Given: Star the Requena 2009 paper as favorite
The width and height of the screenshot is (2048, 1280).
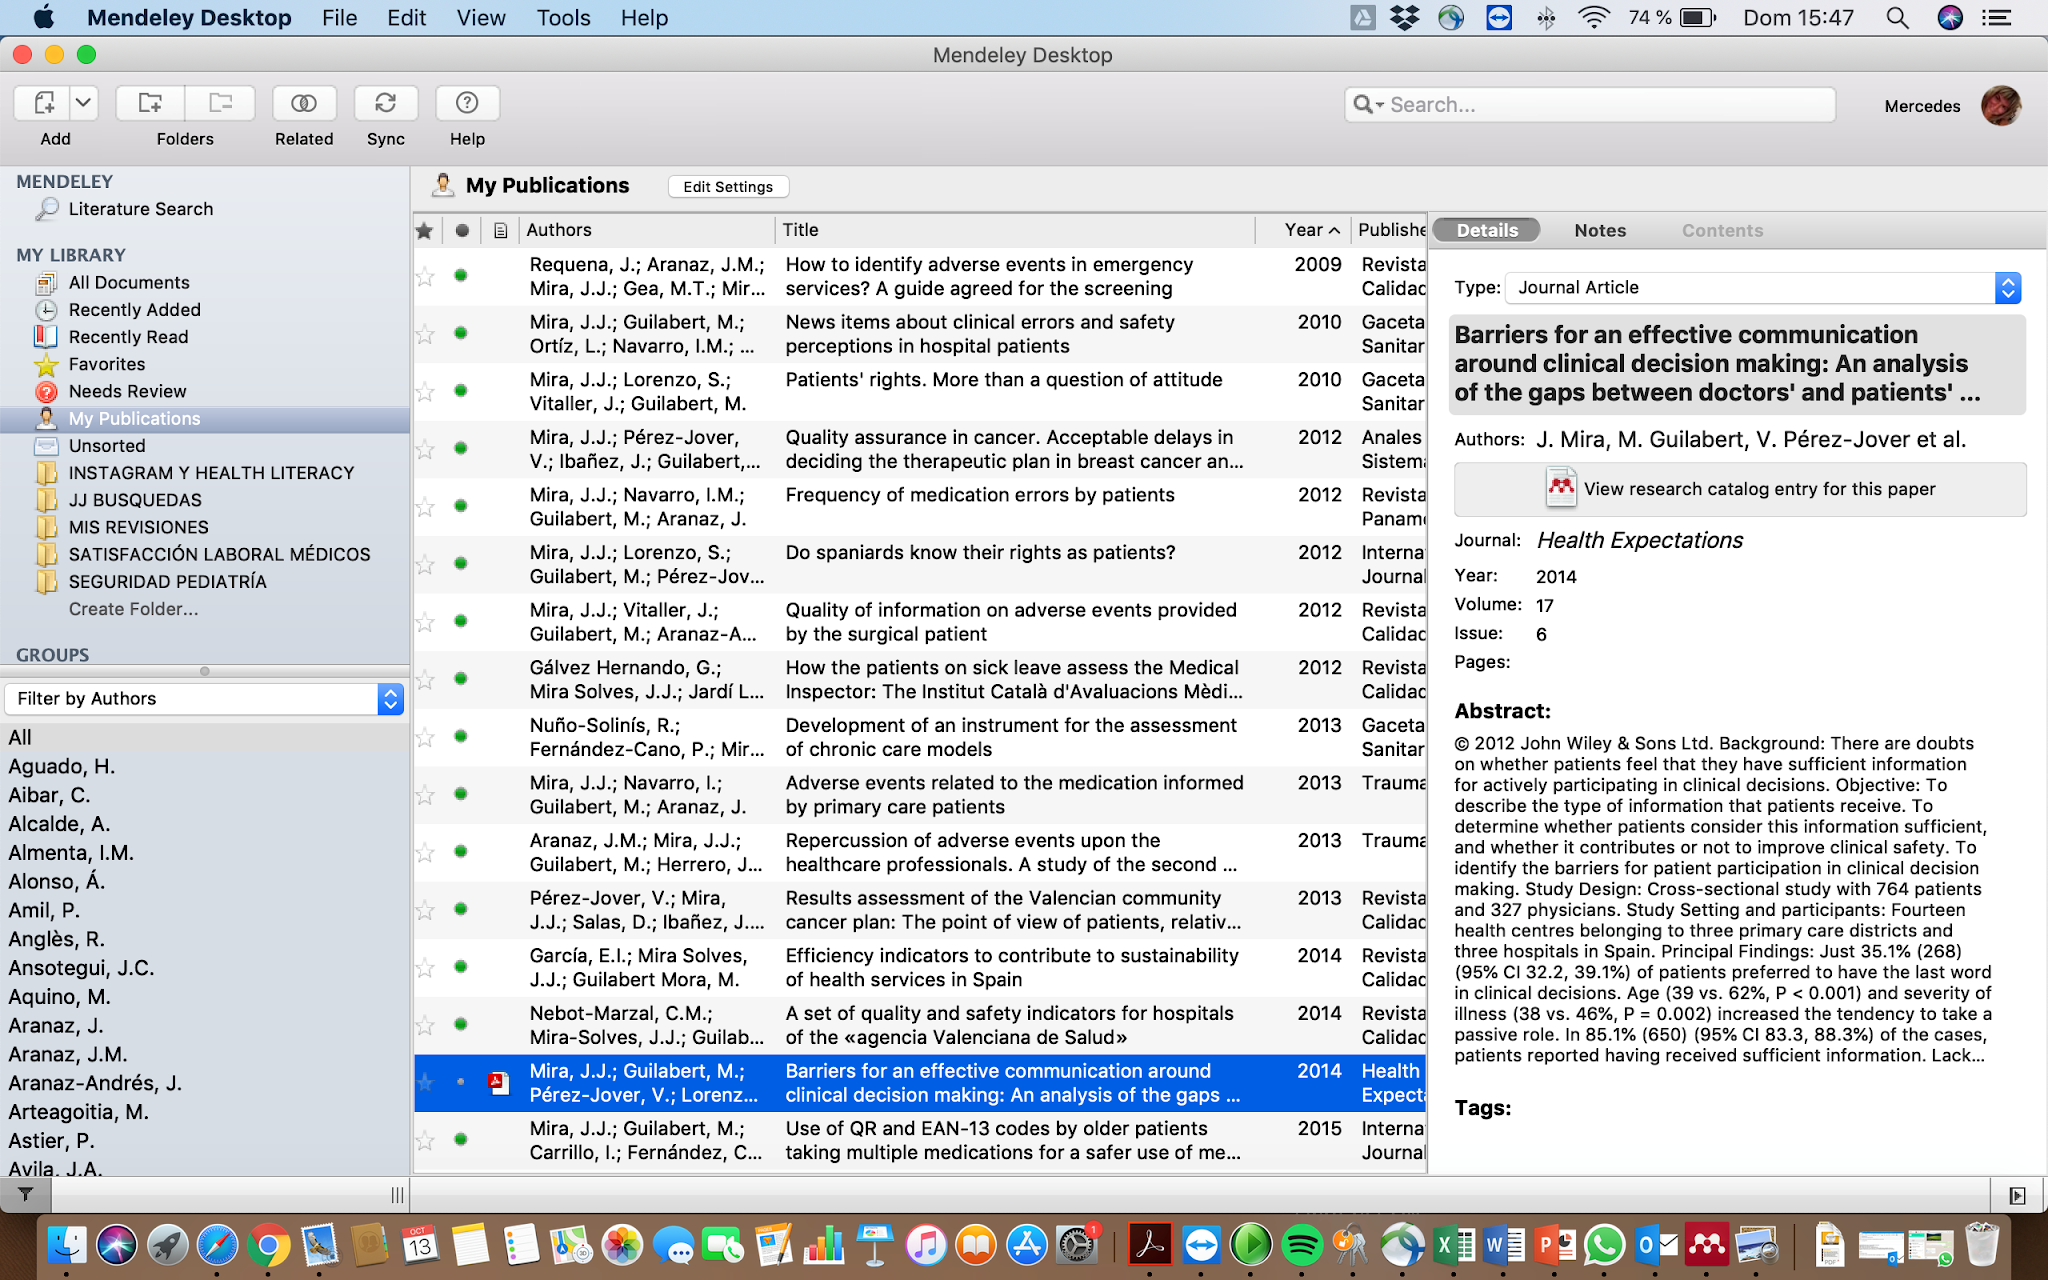Looking at the screenshot, I should point(425,277).
